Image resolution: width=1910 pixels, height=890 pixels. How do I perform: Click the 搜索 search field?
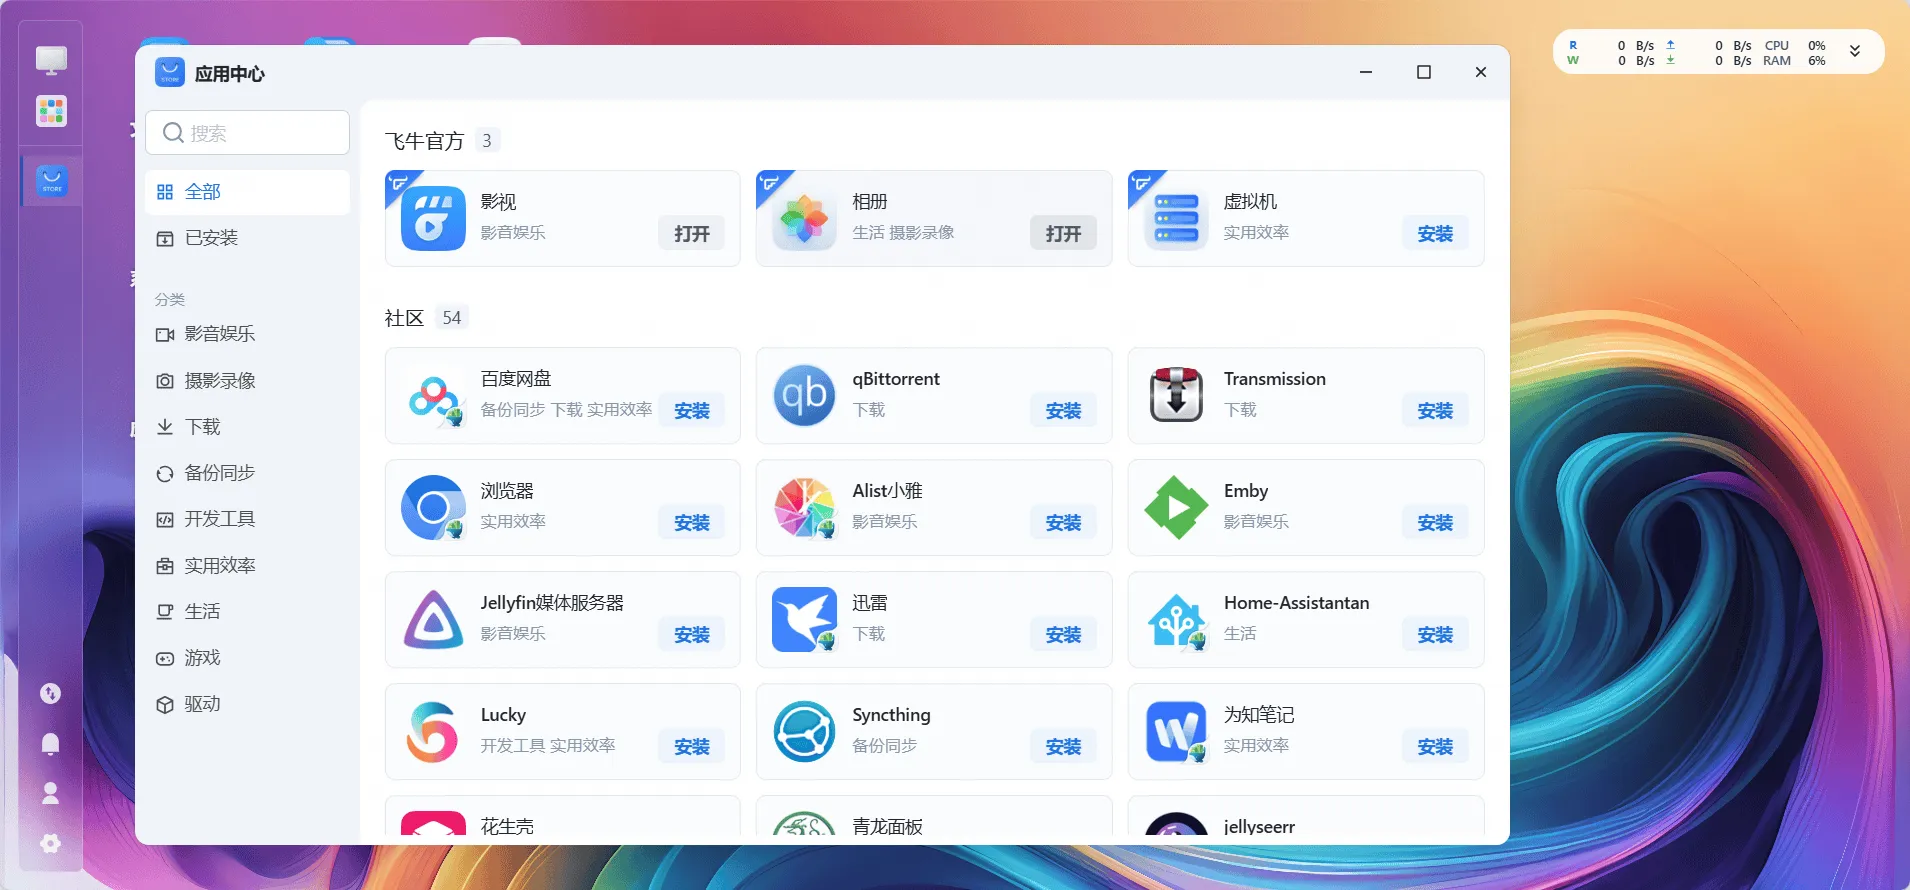[247, 133]
